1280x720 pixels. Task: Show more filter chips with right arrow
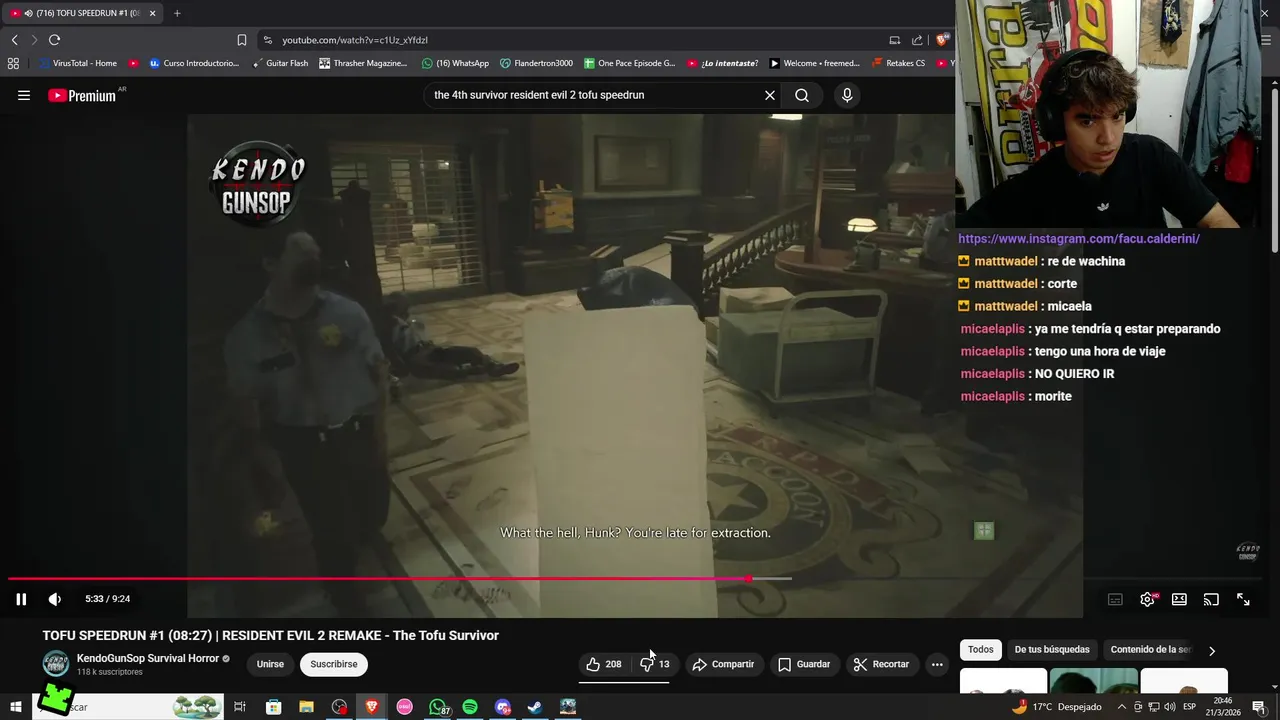click(1212, 651)
